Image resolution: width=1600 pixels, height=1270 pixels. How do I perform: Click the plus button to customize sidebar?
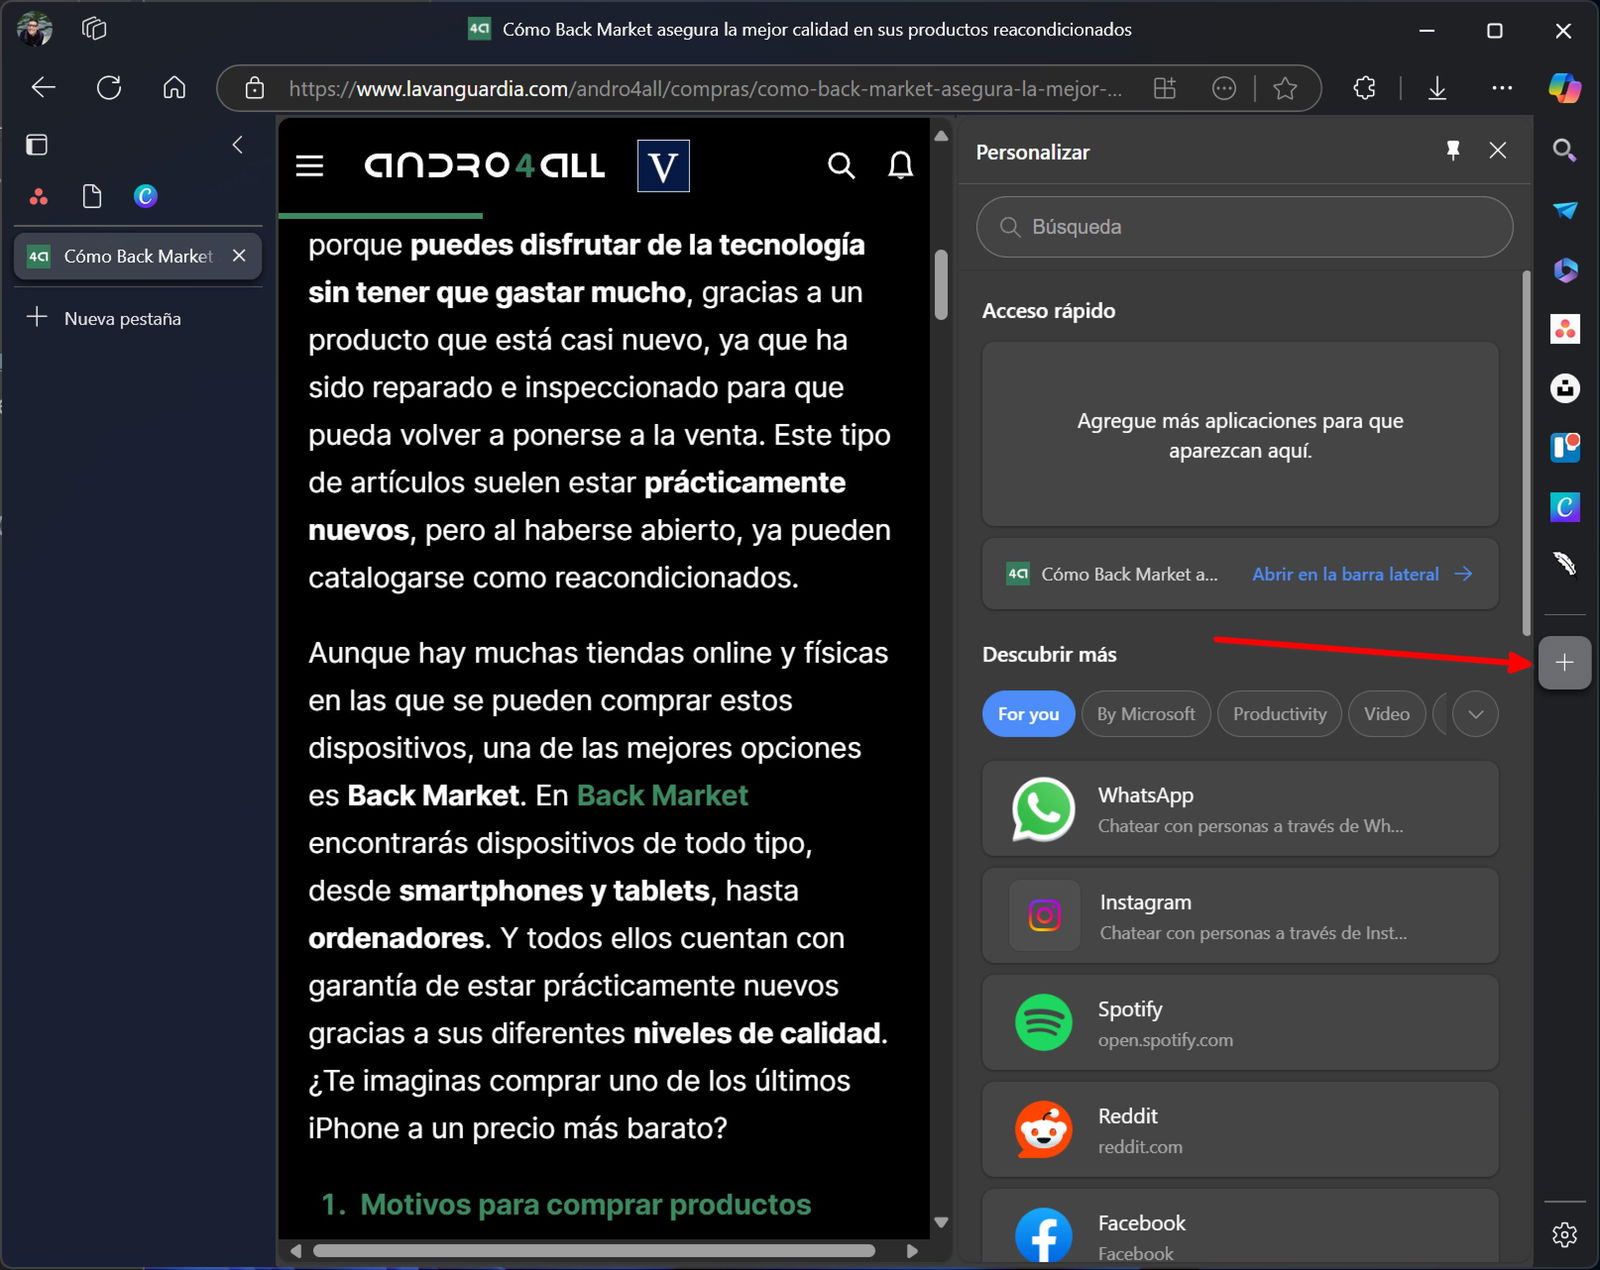point(1565,662)
